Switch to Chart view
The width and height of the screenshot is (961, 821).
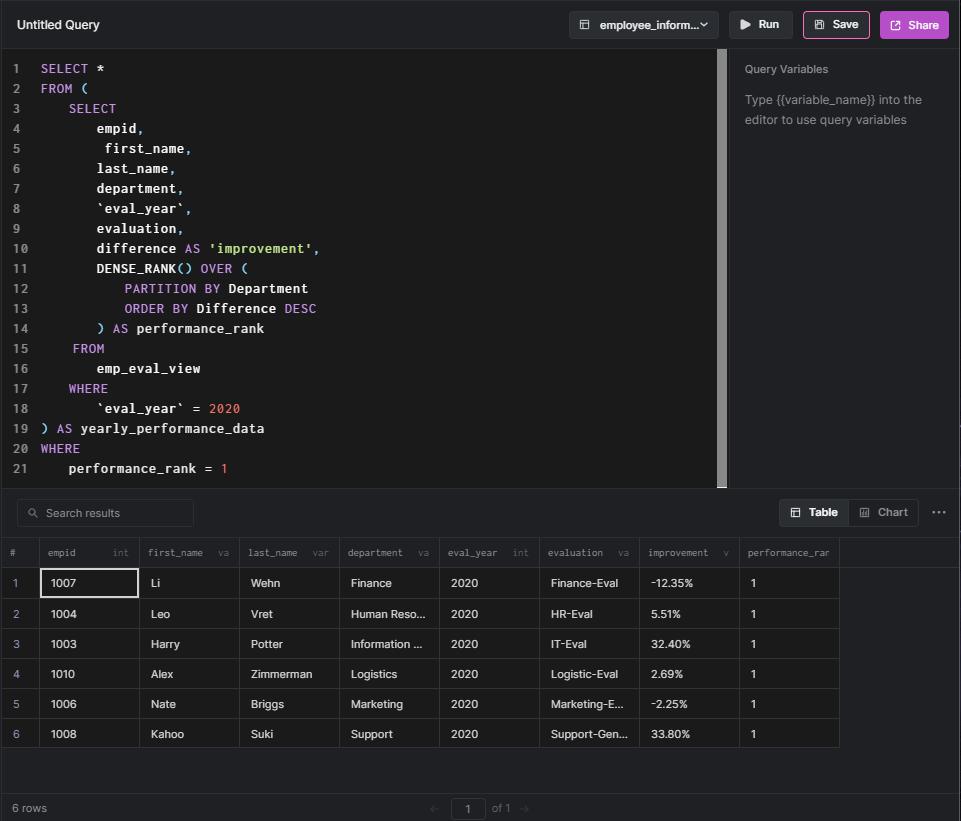(x=883, y=512)
